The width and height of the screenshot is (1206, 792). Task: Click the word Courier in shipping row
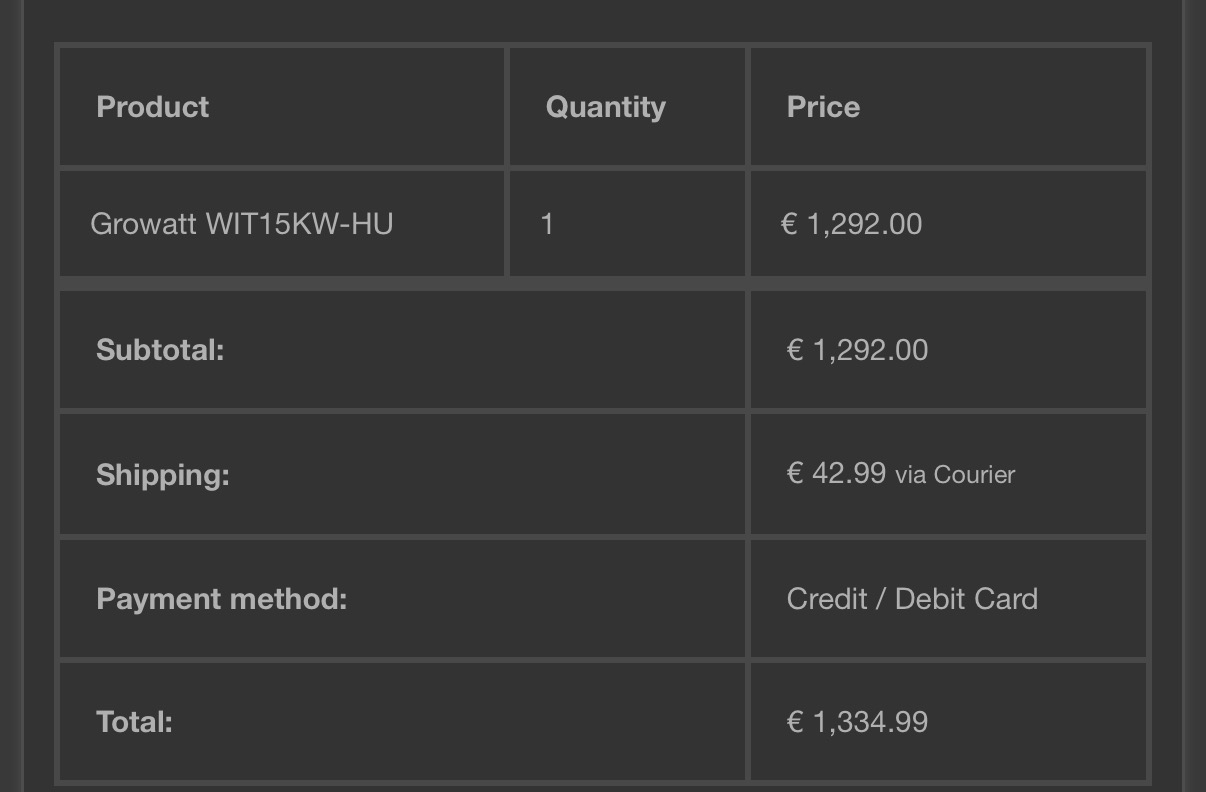coord(974,475)
